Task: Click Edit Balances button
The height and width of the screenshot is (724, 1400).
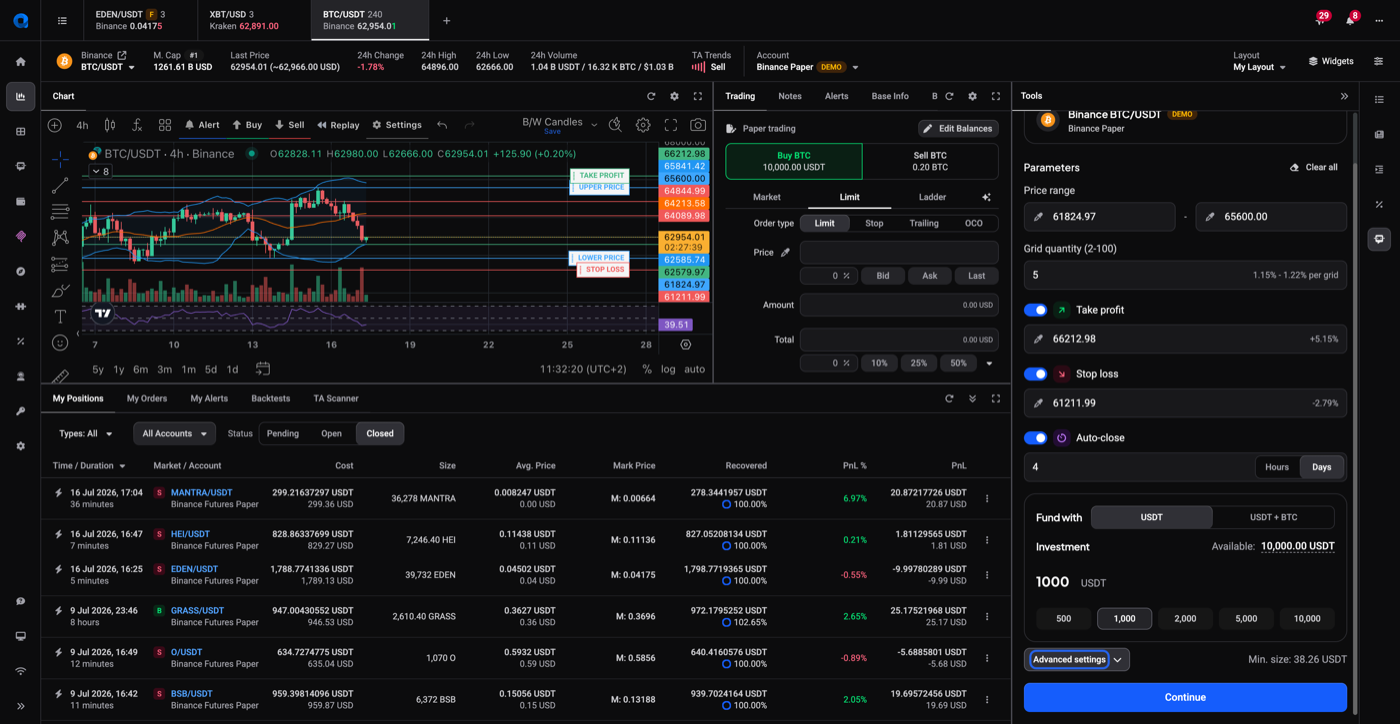Action: click(958, 128)
